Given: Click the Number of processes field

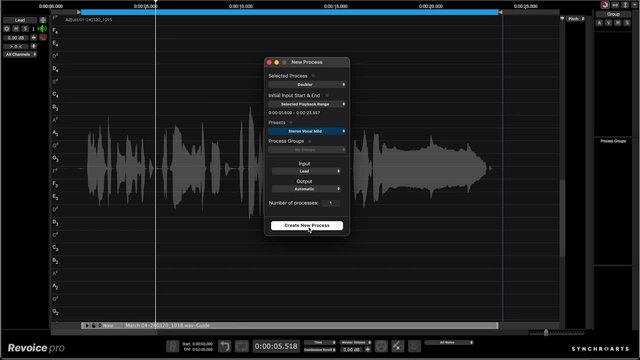Looking at the screenshot, I should (x=331, y=203).
